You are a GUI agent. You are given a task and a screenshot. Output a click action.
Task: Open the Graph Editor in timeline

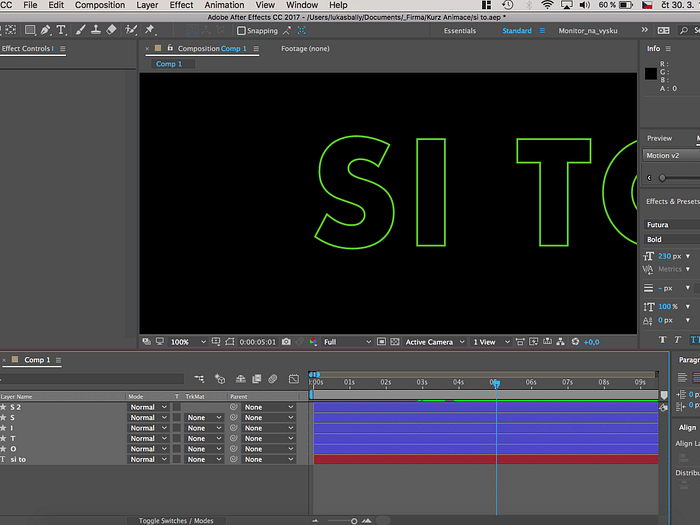[x=293, y=379]
